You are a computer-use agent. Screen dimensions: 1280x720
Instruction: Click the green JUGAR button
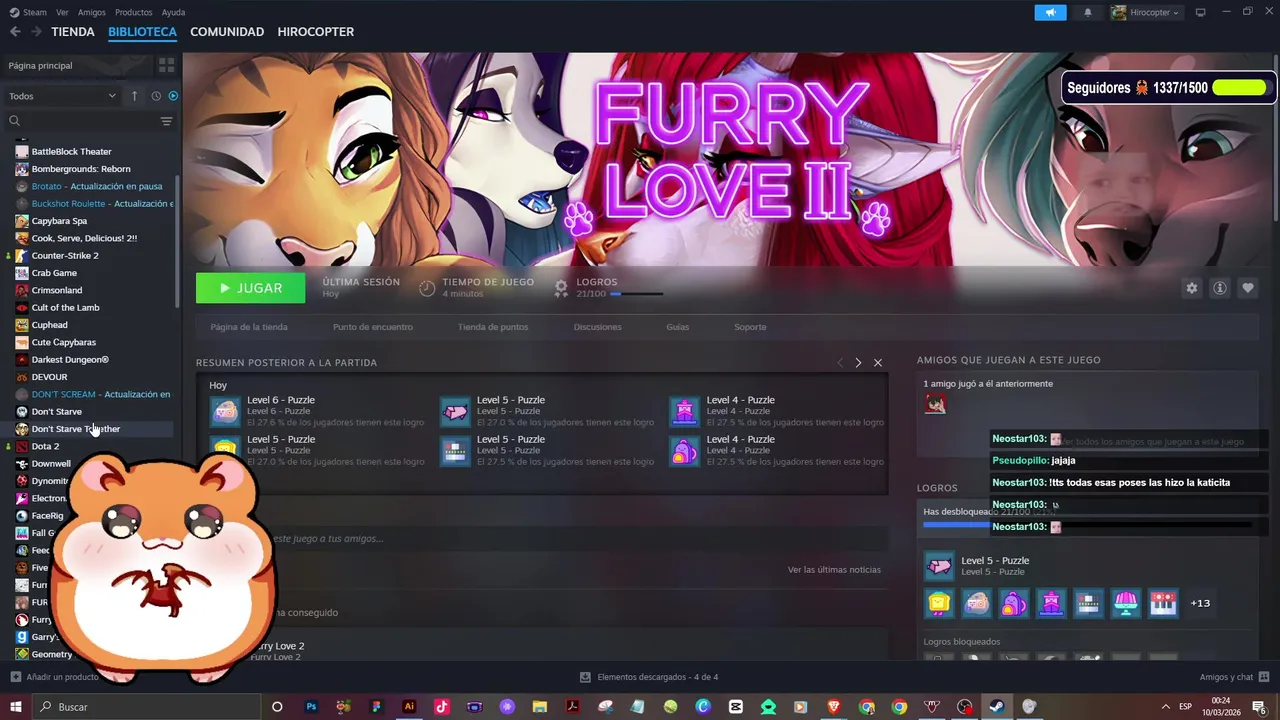click(251, 288)
